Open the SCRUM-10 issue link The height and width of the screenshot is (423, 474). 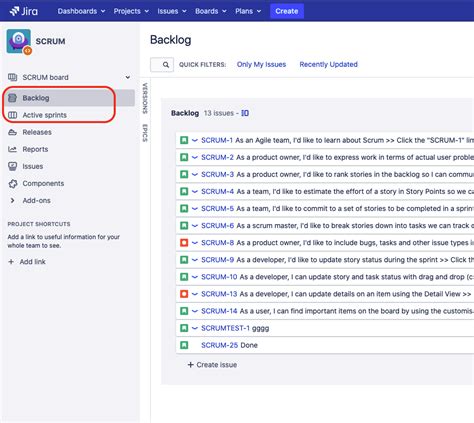pos(219,277)
